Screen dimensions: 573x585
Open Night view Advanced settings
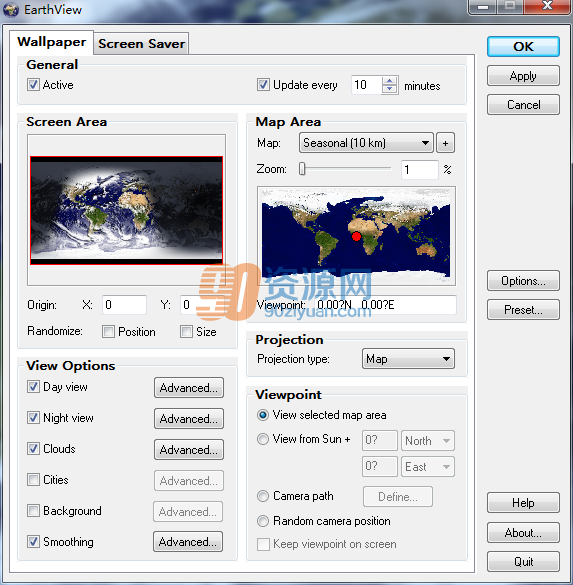(x=189, y=419)
